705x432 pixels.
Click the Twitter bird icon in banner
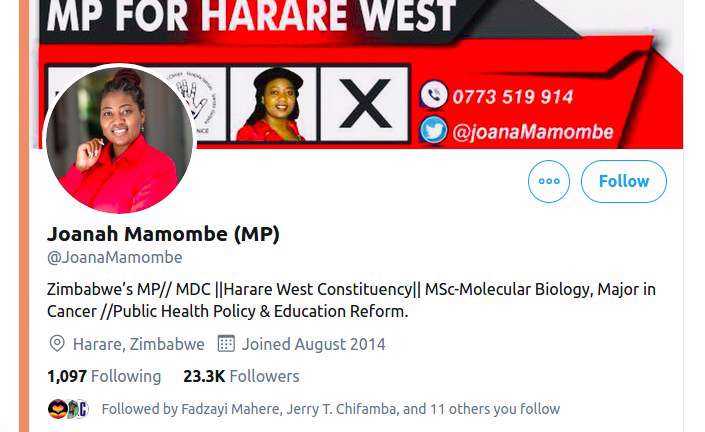point(433,130)
